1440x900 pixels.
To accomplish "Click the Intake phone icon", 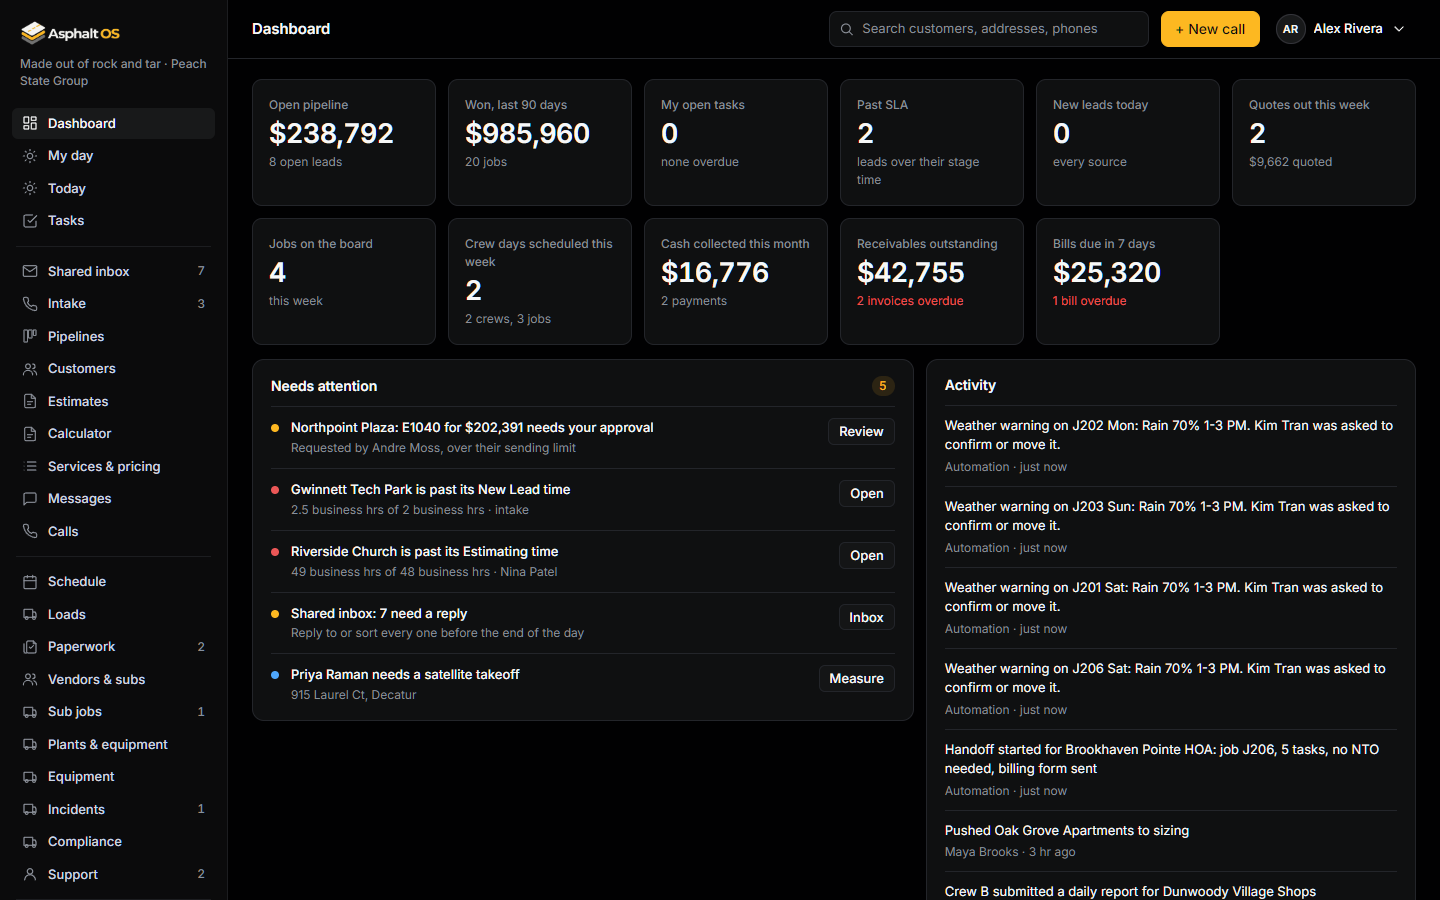I will tap(30, 304).
